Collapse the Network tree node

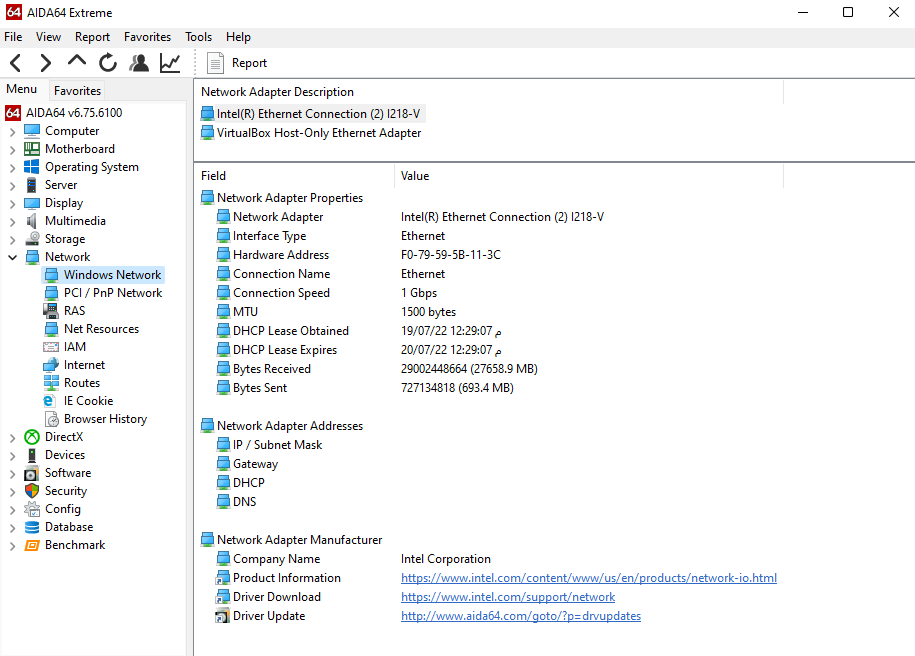point(12,257)
